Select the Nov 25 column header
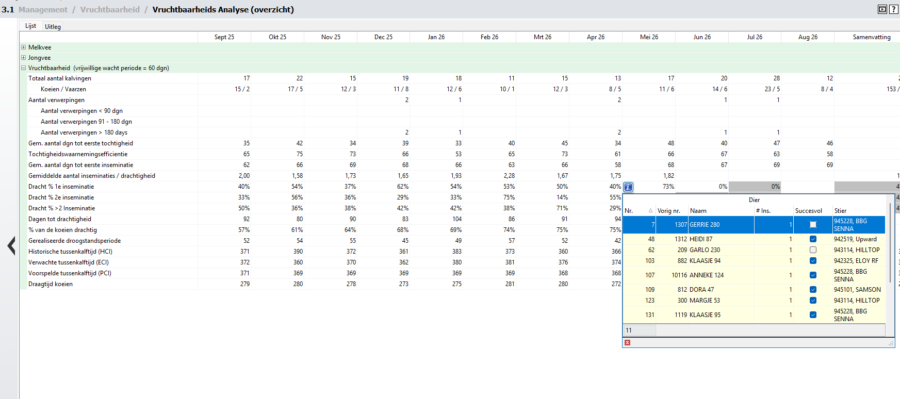Screen dimensions: 900x399 point(331,37)
